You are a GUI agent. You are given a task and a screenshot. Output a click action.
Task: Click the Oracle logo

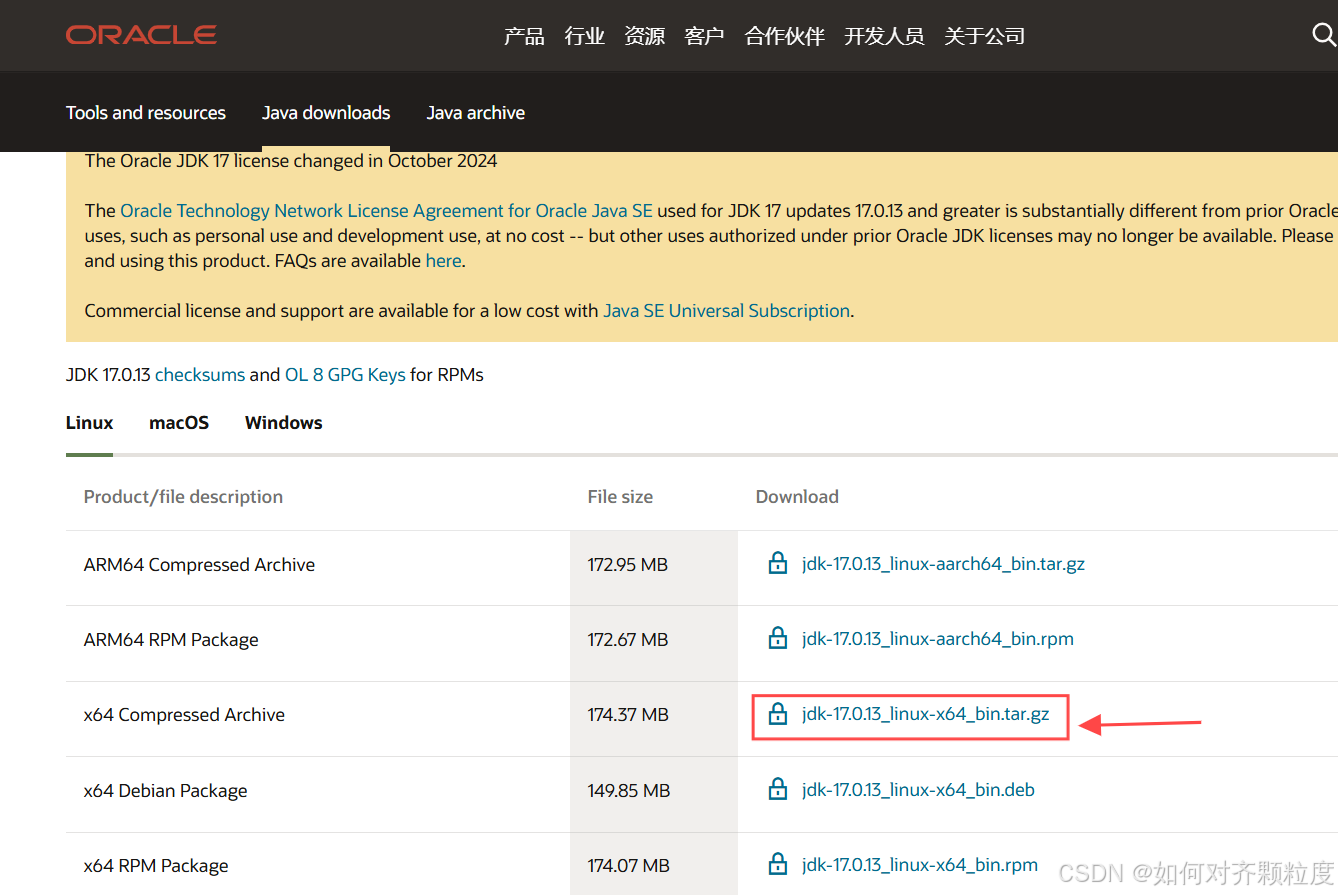point(141,35)
